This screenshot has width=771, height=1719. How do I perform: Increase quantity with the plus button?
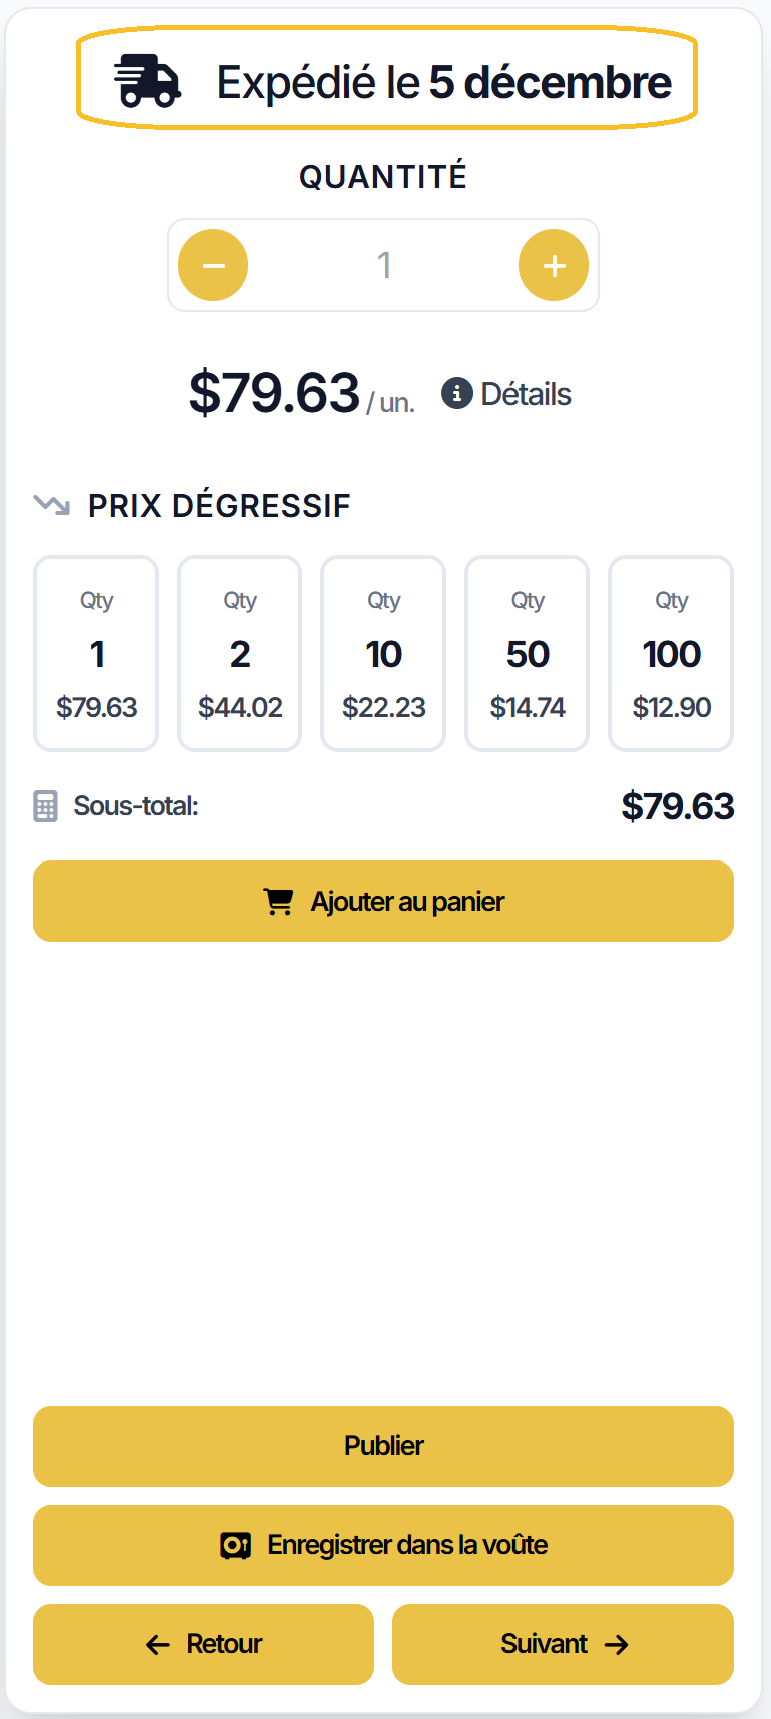(x=553, y=264)
